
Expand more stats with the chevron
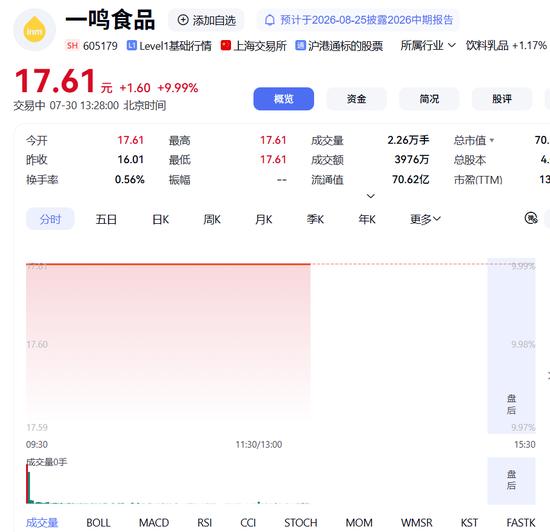pyautogui.click(x=371, y=196)
